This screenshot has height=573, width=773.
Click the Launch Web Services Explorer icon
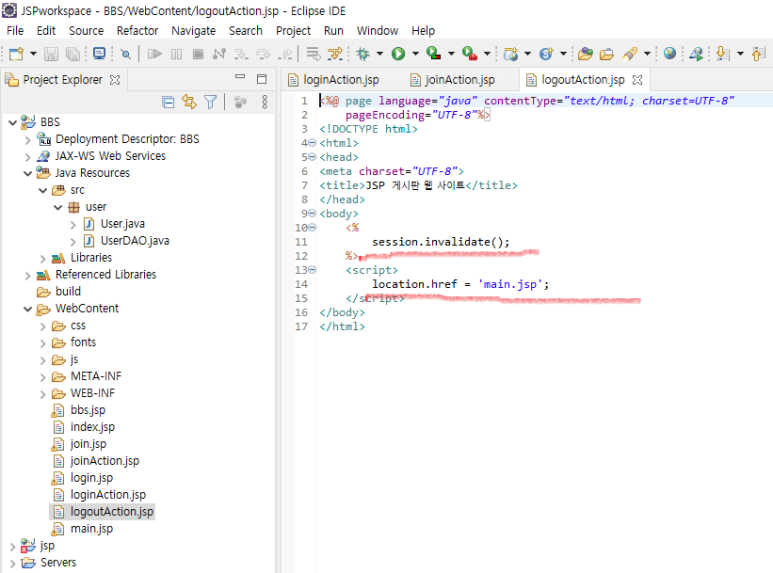696,53
